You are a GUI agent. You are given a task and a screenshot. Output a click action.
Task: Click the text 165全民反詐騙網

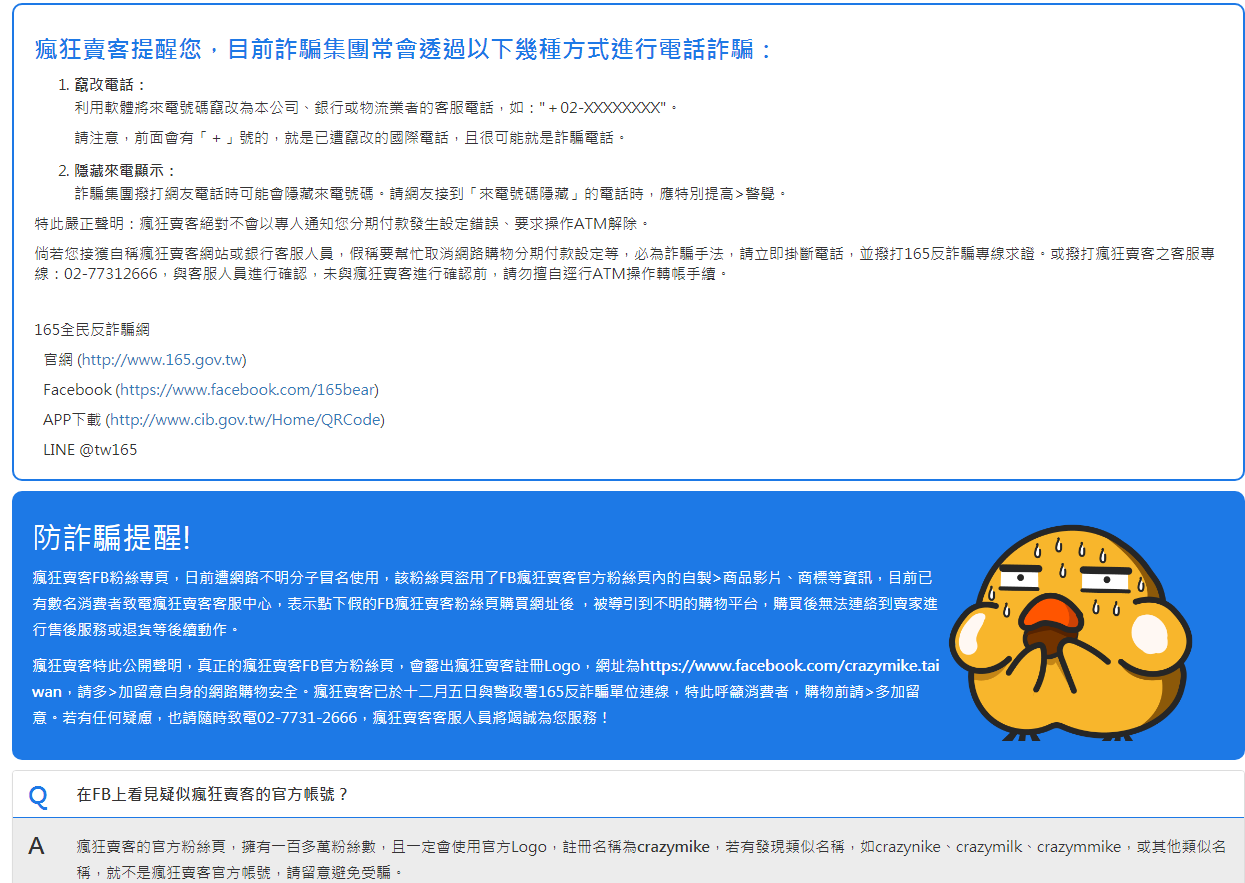(92, 329)
